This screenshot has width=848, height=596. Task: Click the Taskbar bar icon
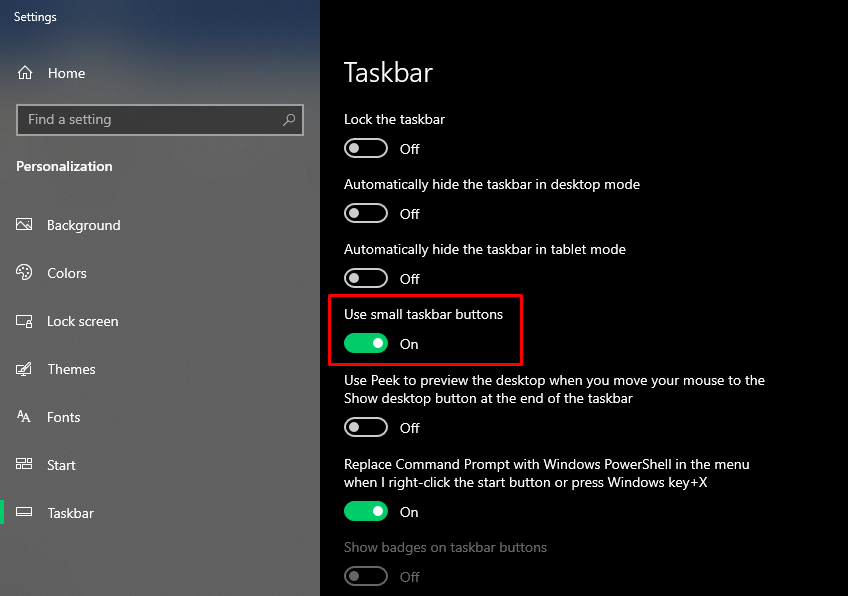(x=24, y=512)
